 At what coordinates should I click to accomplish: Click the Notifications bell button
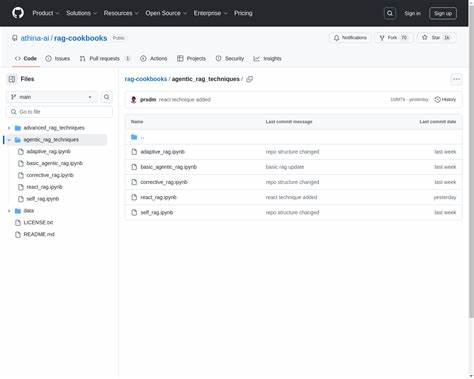pos(350,38)
